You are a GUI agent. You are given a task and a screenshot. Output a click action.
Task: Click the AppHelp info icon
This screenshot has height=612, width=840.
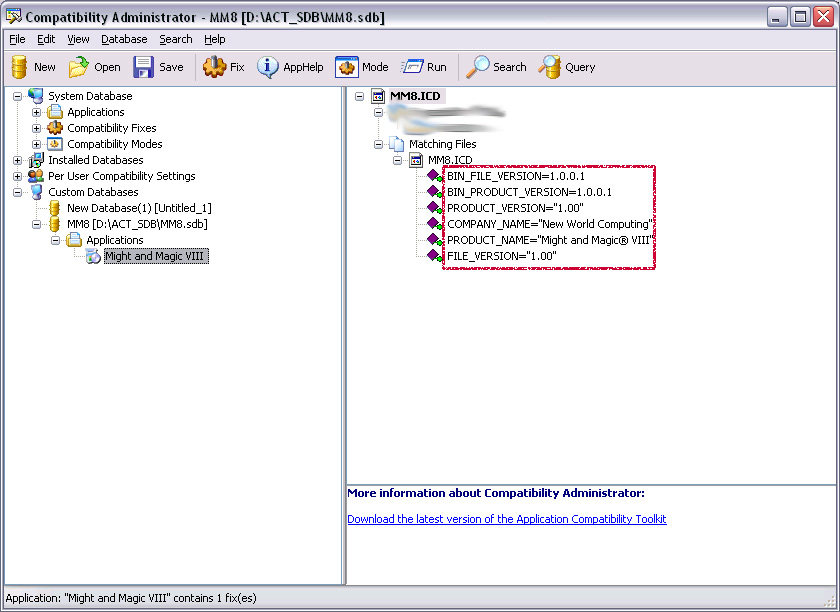click(267, 67)
